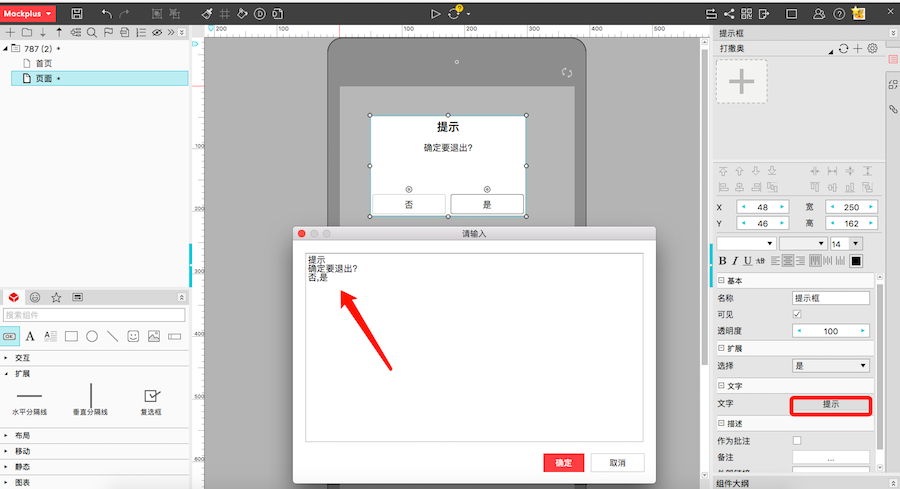This screenshot has height=489, width=900.
Task: Switch to the smiley icons tab
Action: click(35, 297)
